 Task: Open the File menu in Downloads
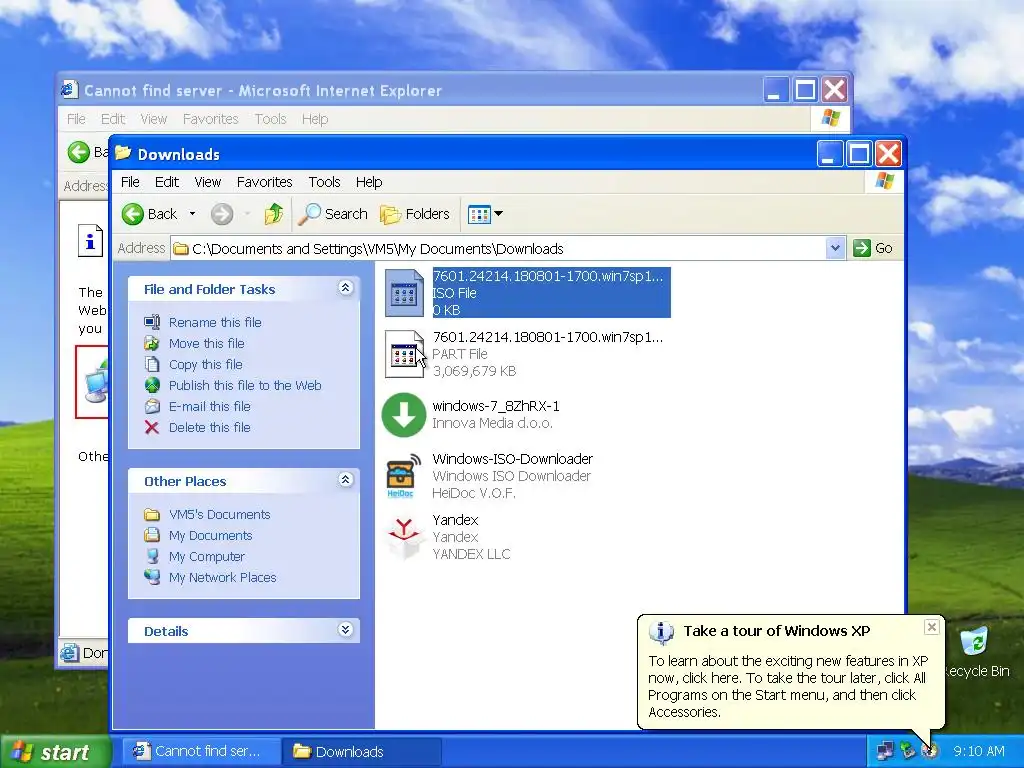click(130, 182)
